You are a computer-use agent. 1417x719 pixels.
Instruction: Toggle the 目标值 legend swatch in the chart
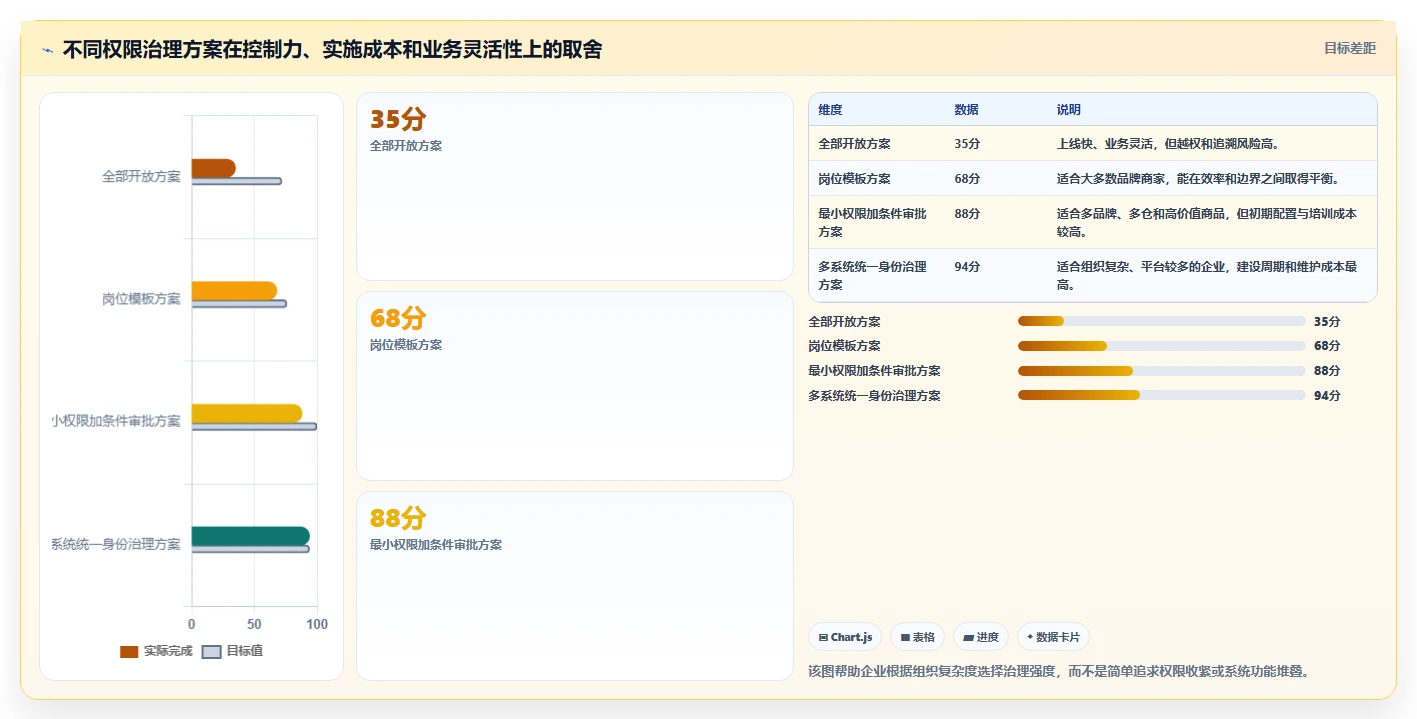pos(211,651)
